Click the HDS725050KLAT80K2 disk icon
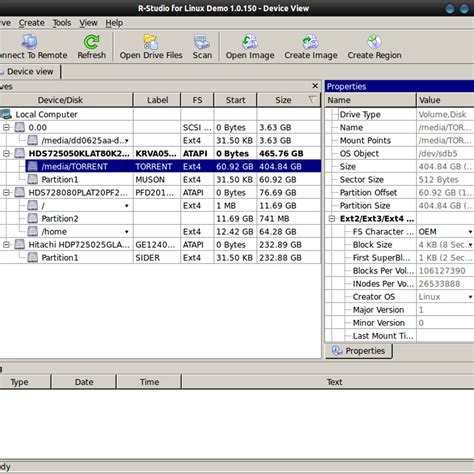The image size is (474, 474). pyautogui.click(x=20, y=153)
